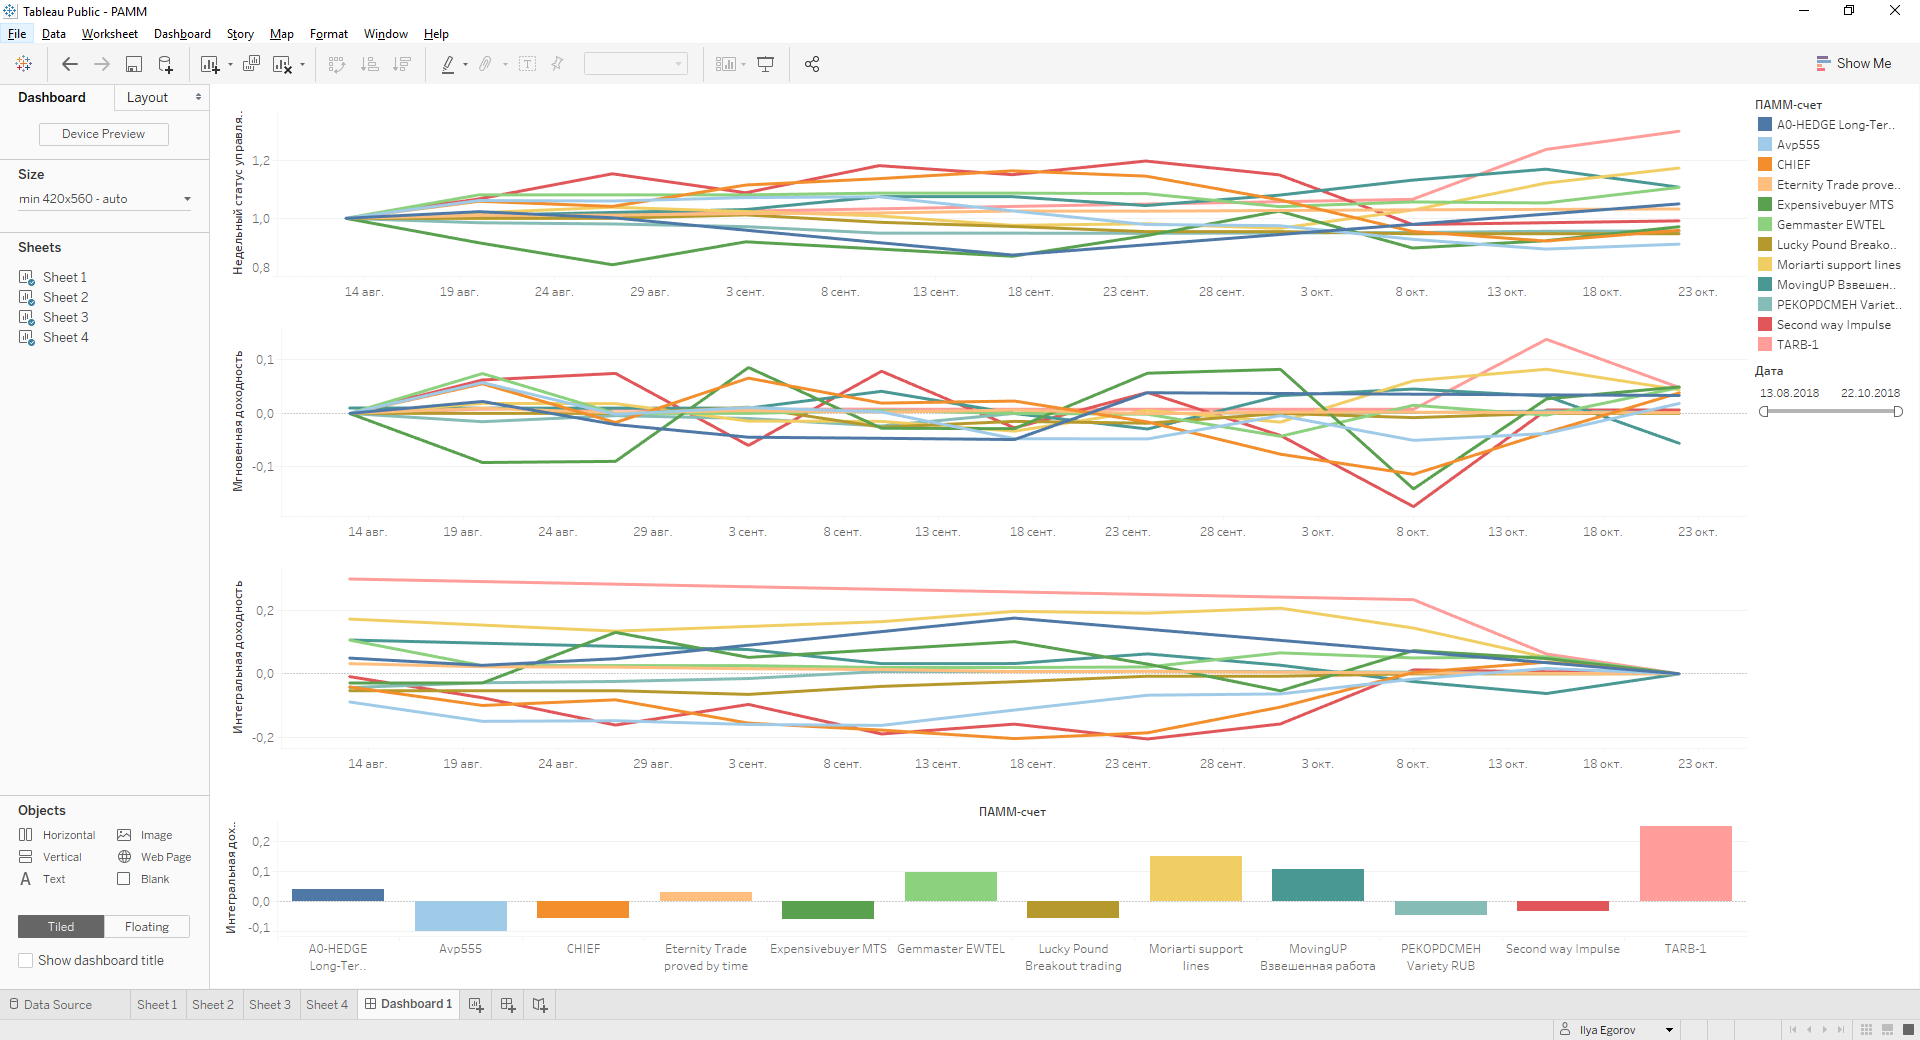1920x1040 pixels.
Task: Click the Дата slider right handle
Action: pyautogui.click(x=1898, y=412)
